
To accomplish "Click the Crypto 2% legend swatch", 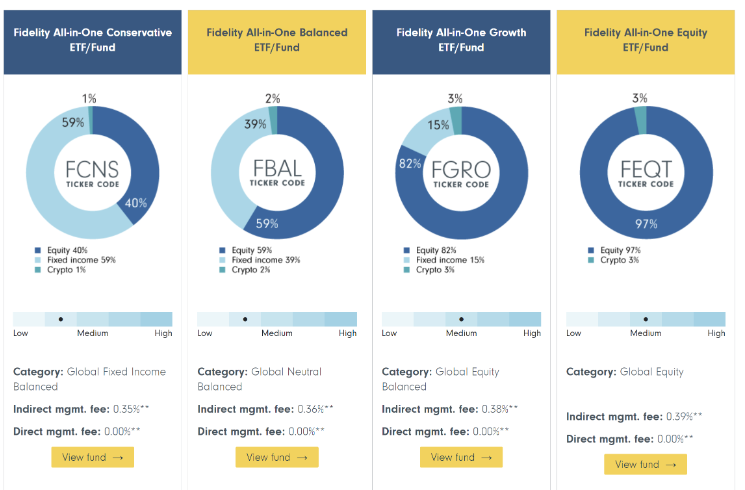I will pyautogui.click(x=222, y=270).
